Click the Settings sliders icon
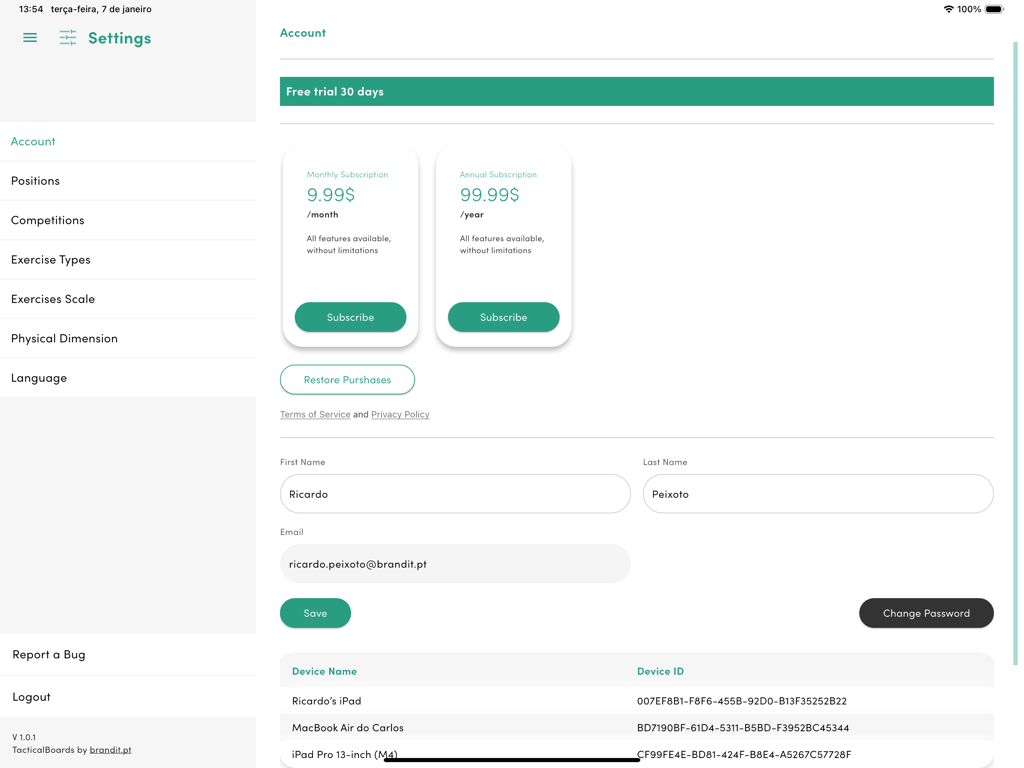 tap(67, 37)
